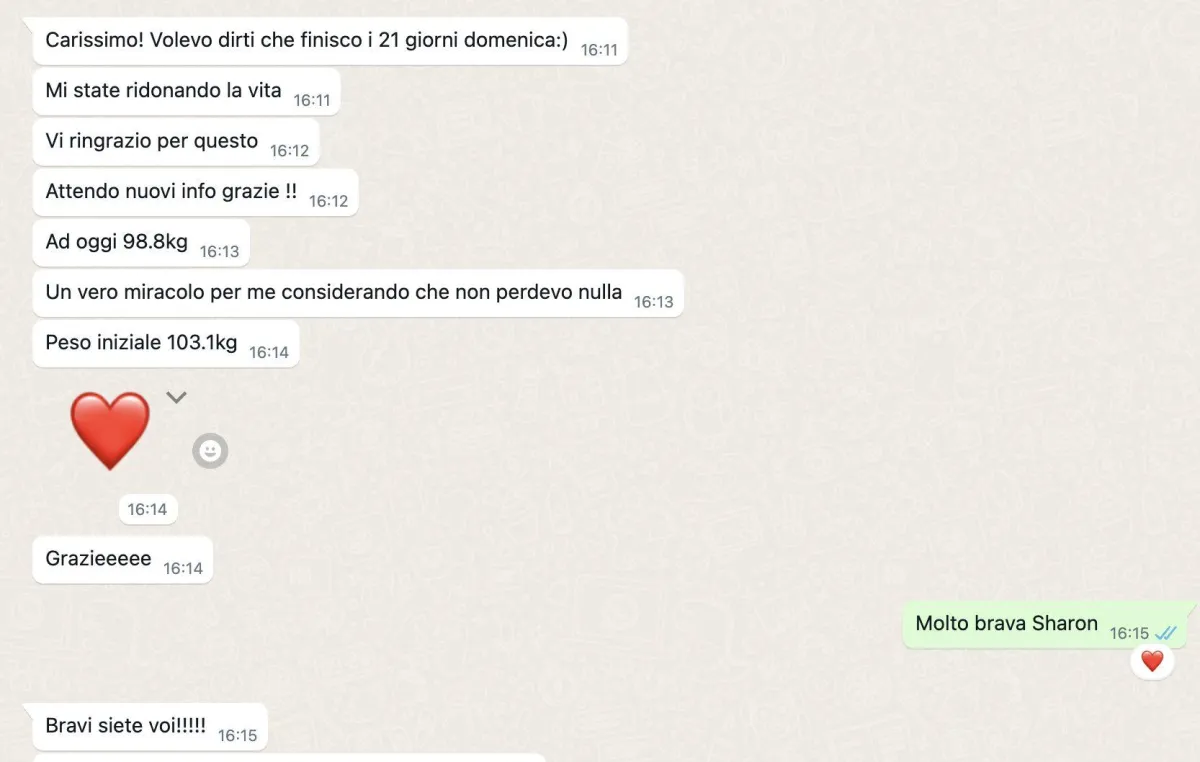Select the Molto brava Sharon message bubble
The width and height of the screenshot is (1200, 762).
1045,625
